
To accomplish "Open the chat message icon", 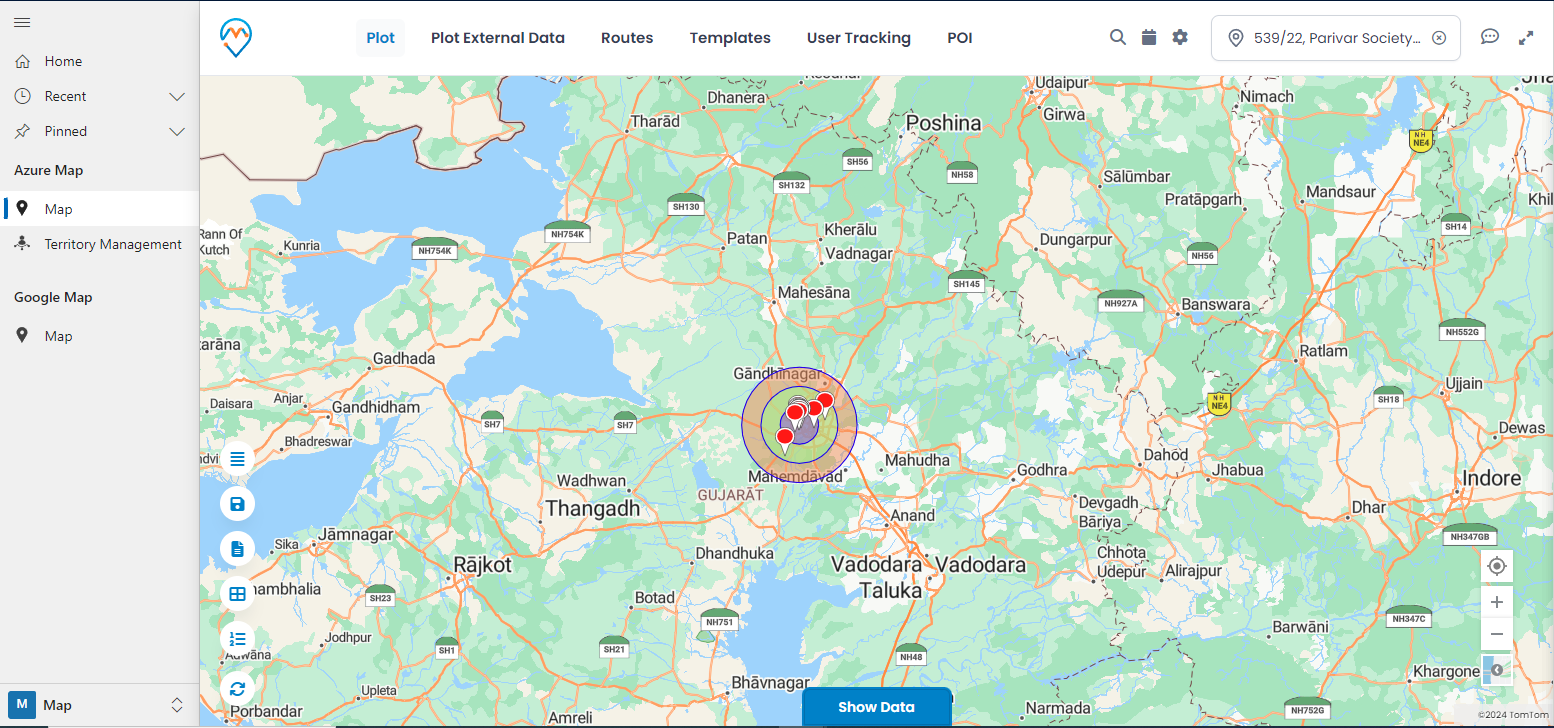I will click(x=1490, y=37).
